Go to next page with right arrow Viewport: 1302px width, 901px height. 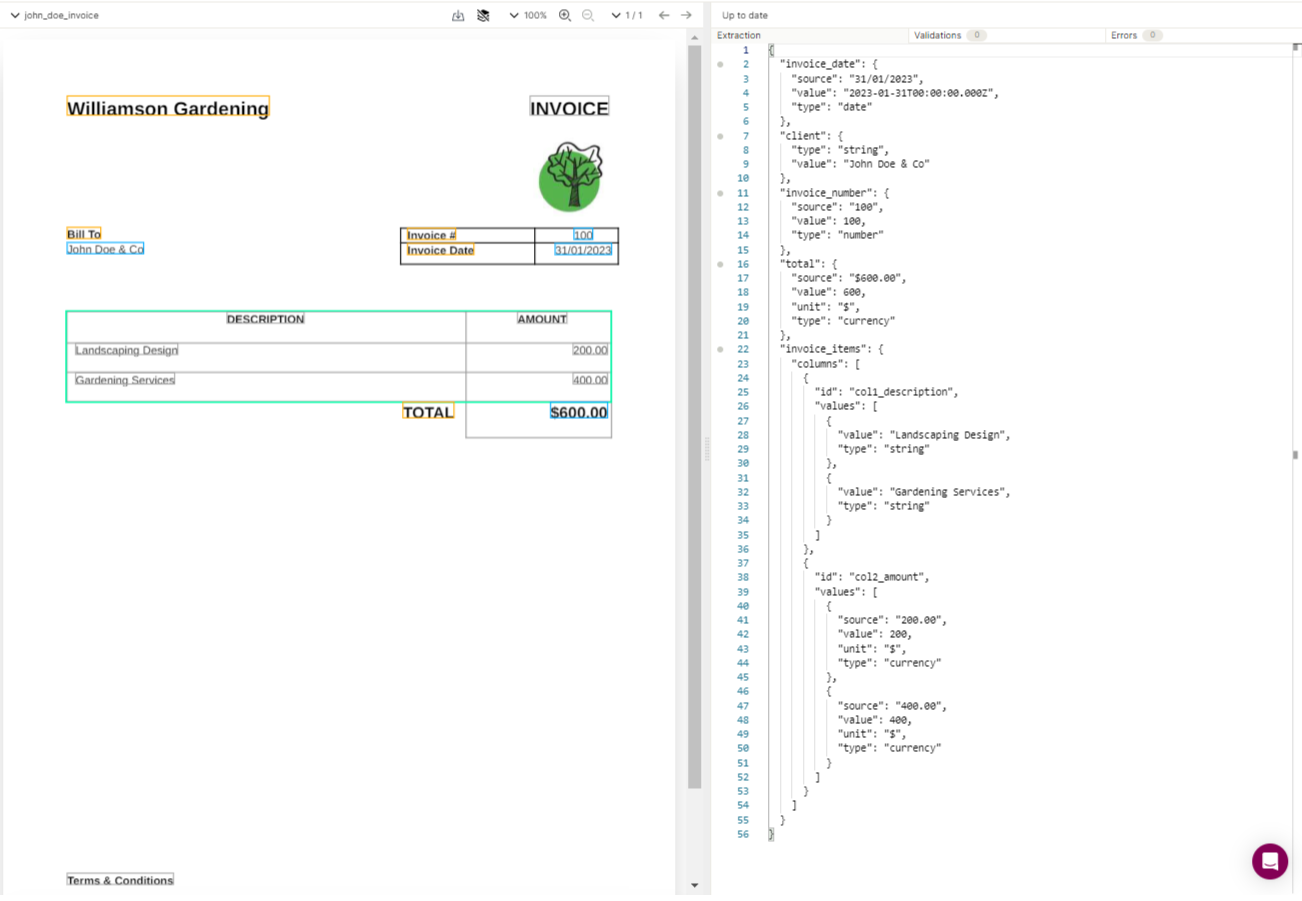[x=686, y=15]
